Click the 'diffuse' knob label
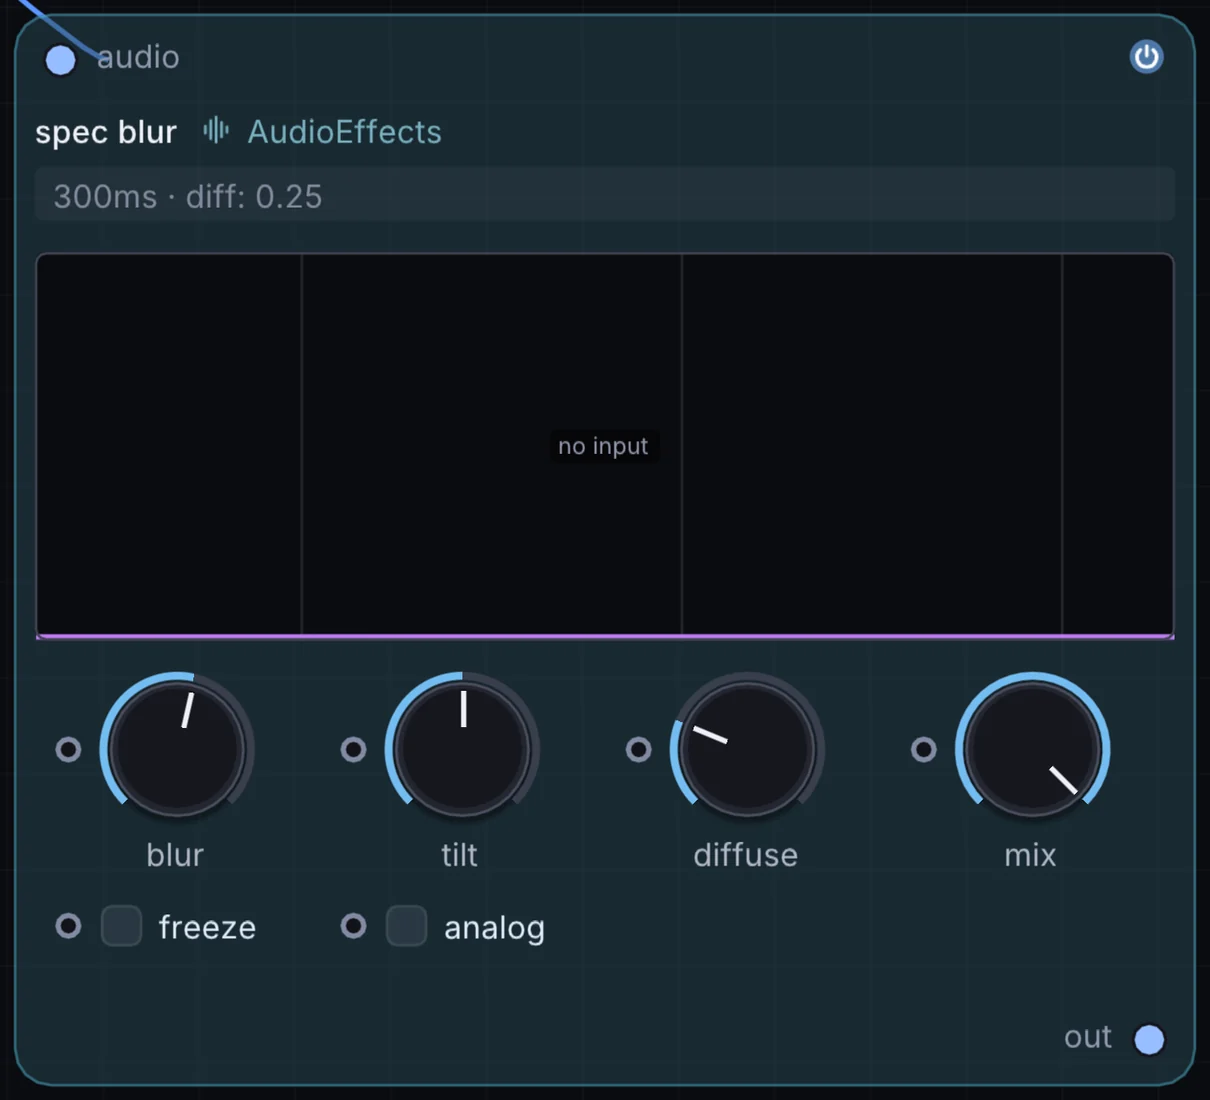This screenshot has width=1210, height=1100. tap(746, 855)
